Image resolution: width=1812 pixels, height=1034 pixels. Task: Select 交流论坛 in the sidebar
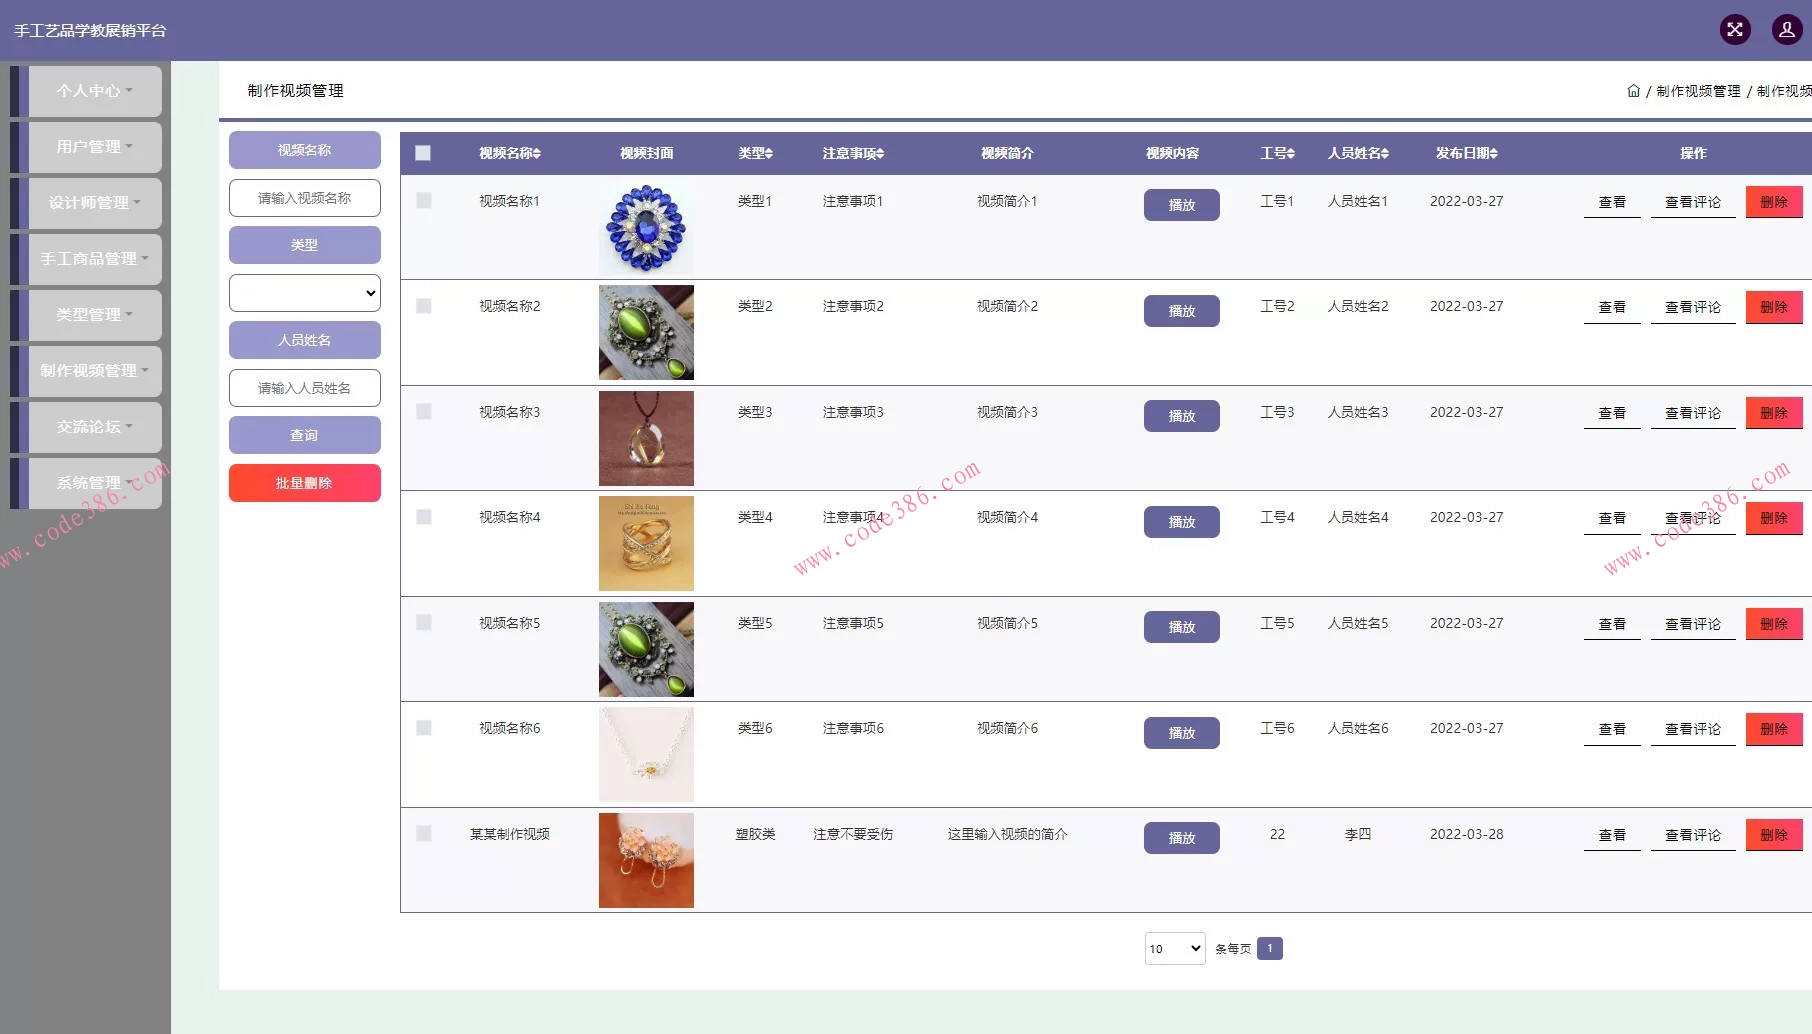pos(90,427)
